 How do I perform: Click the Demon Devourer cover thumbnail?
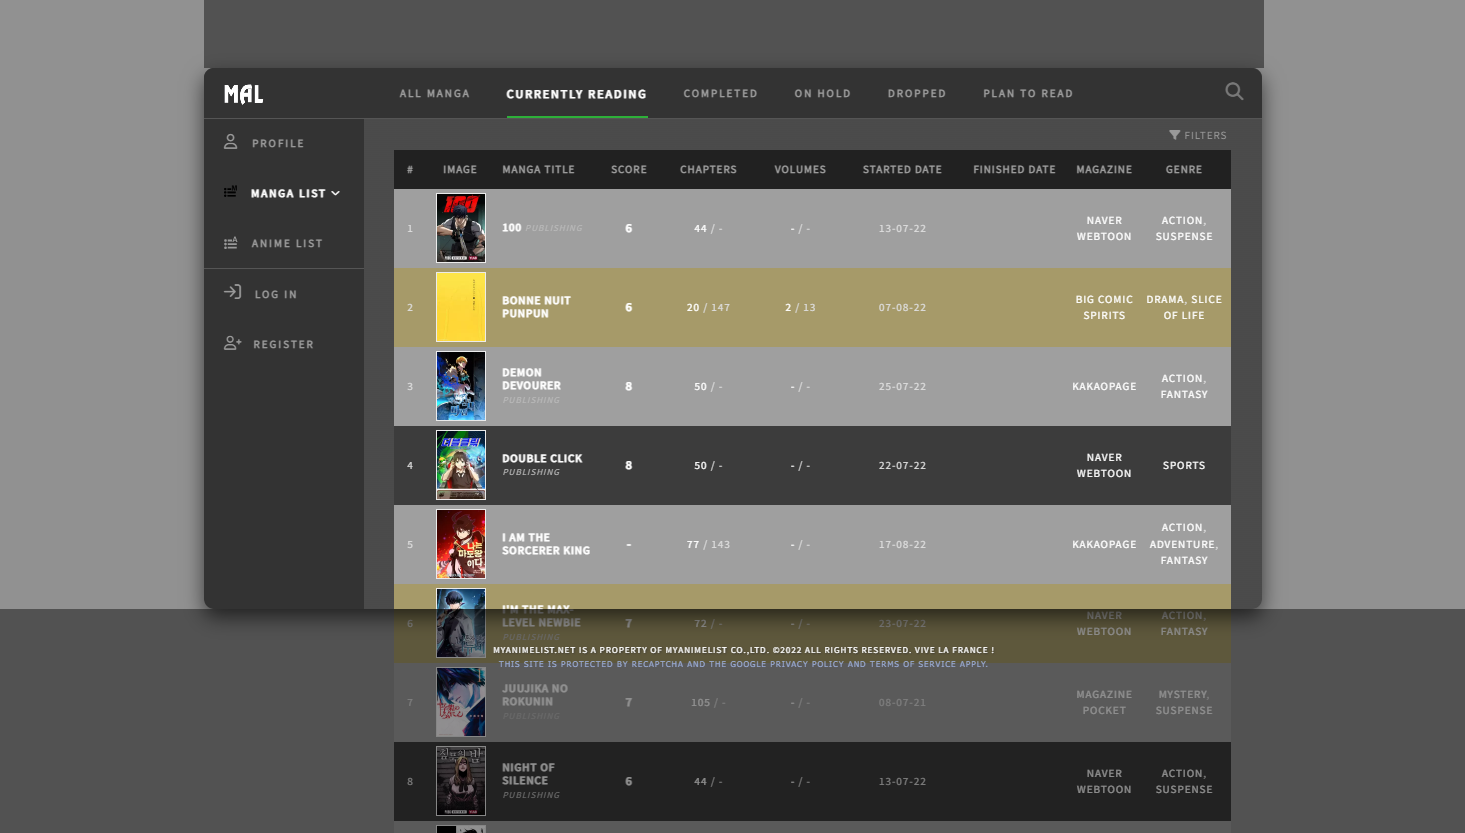point(461,386)
